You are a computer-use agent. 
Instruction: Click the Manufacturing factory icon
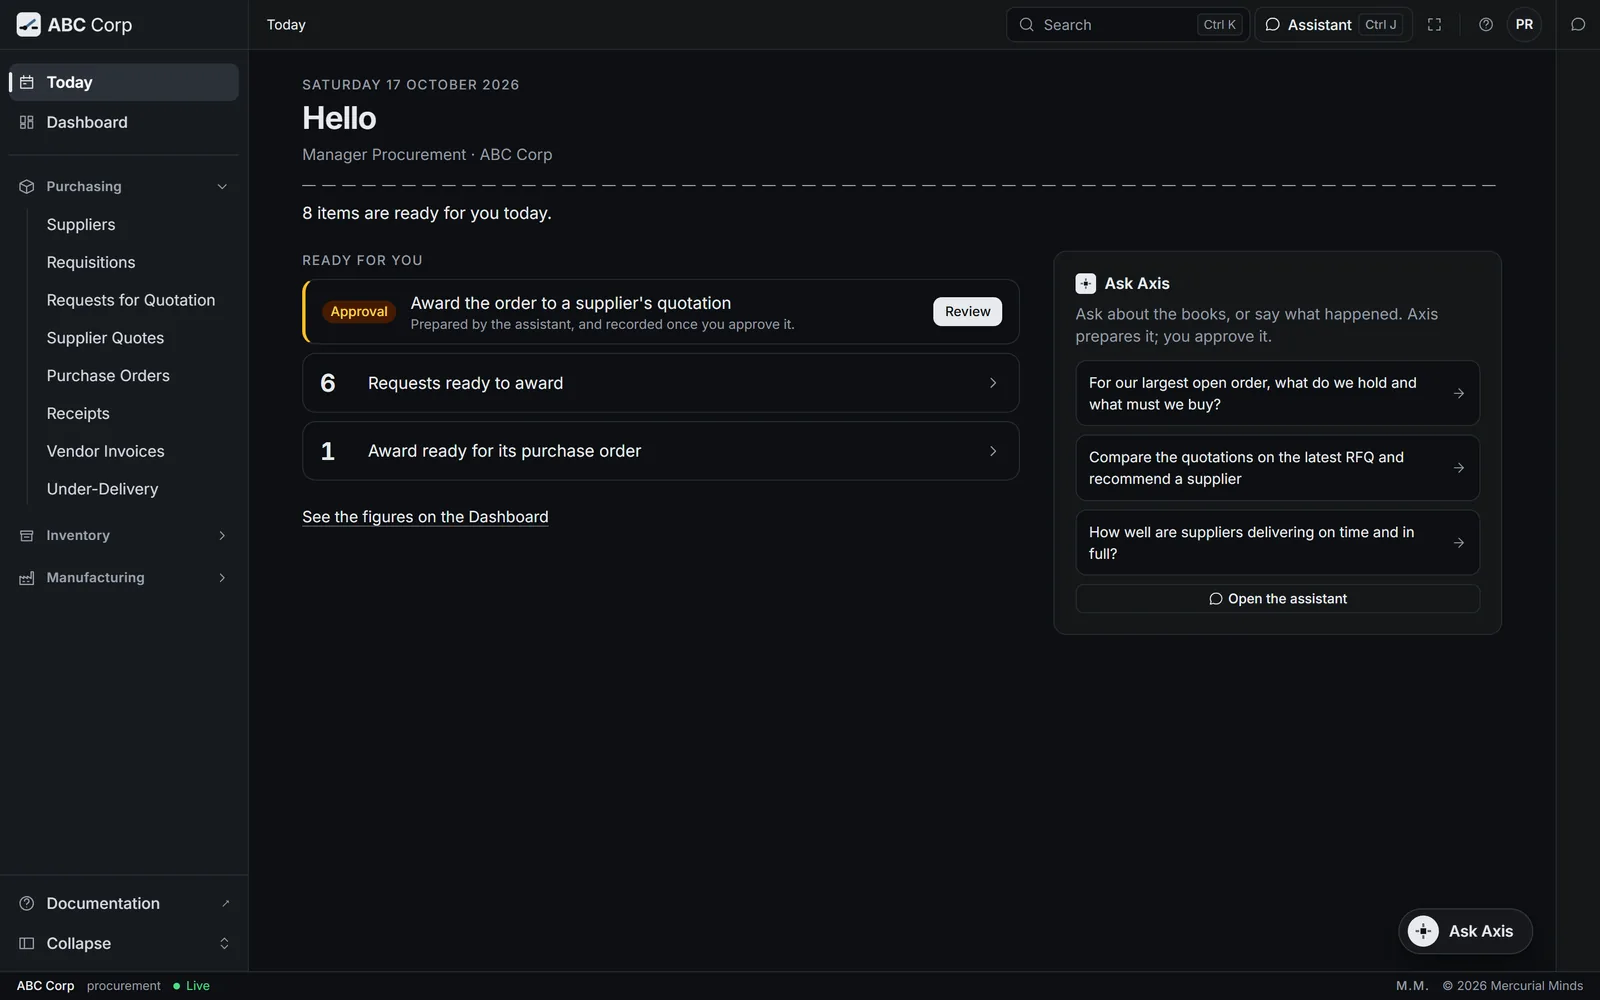[x=27, y=578]
